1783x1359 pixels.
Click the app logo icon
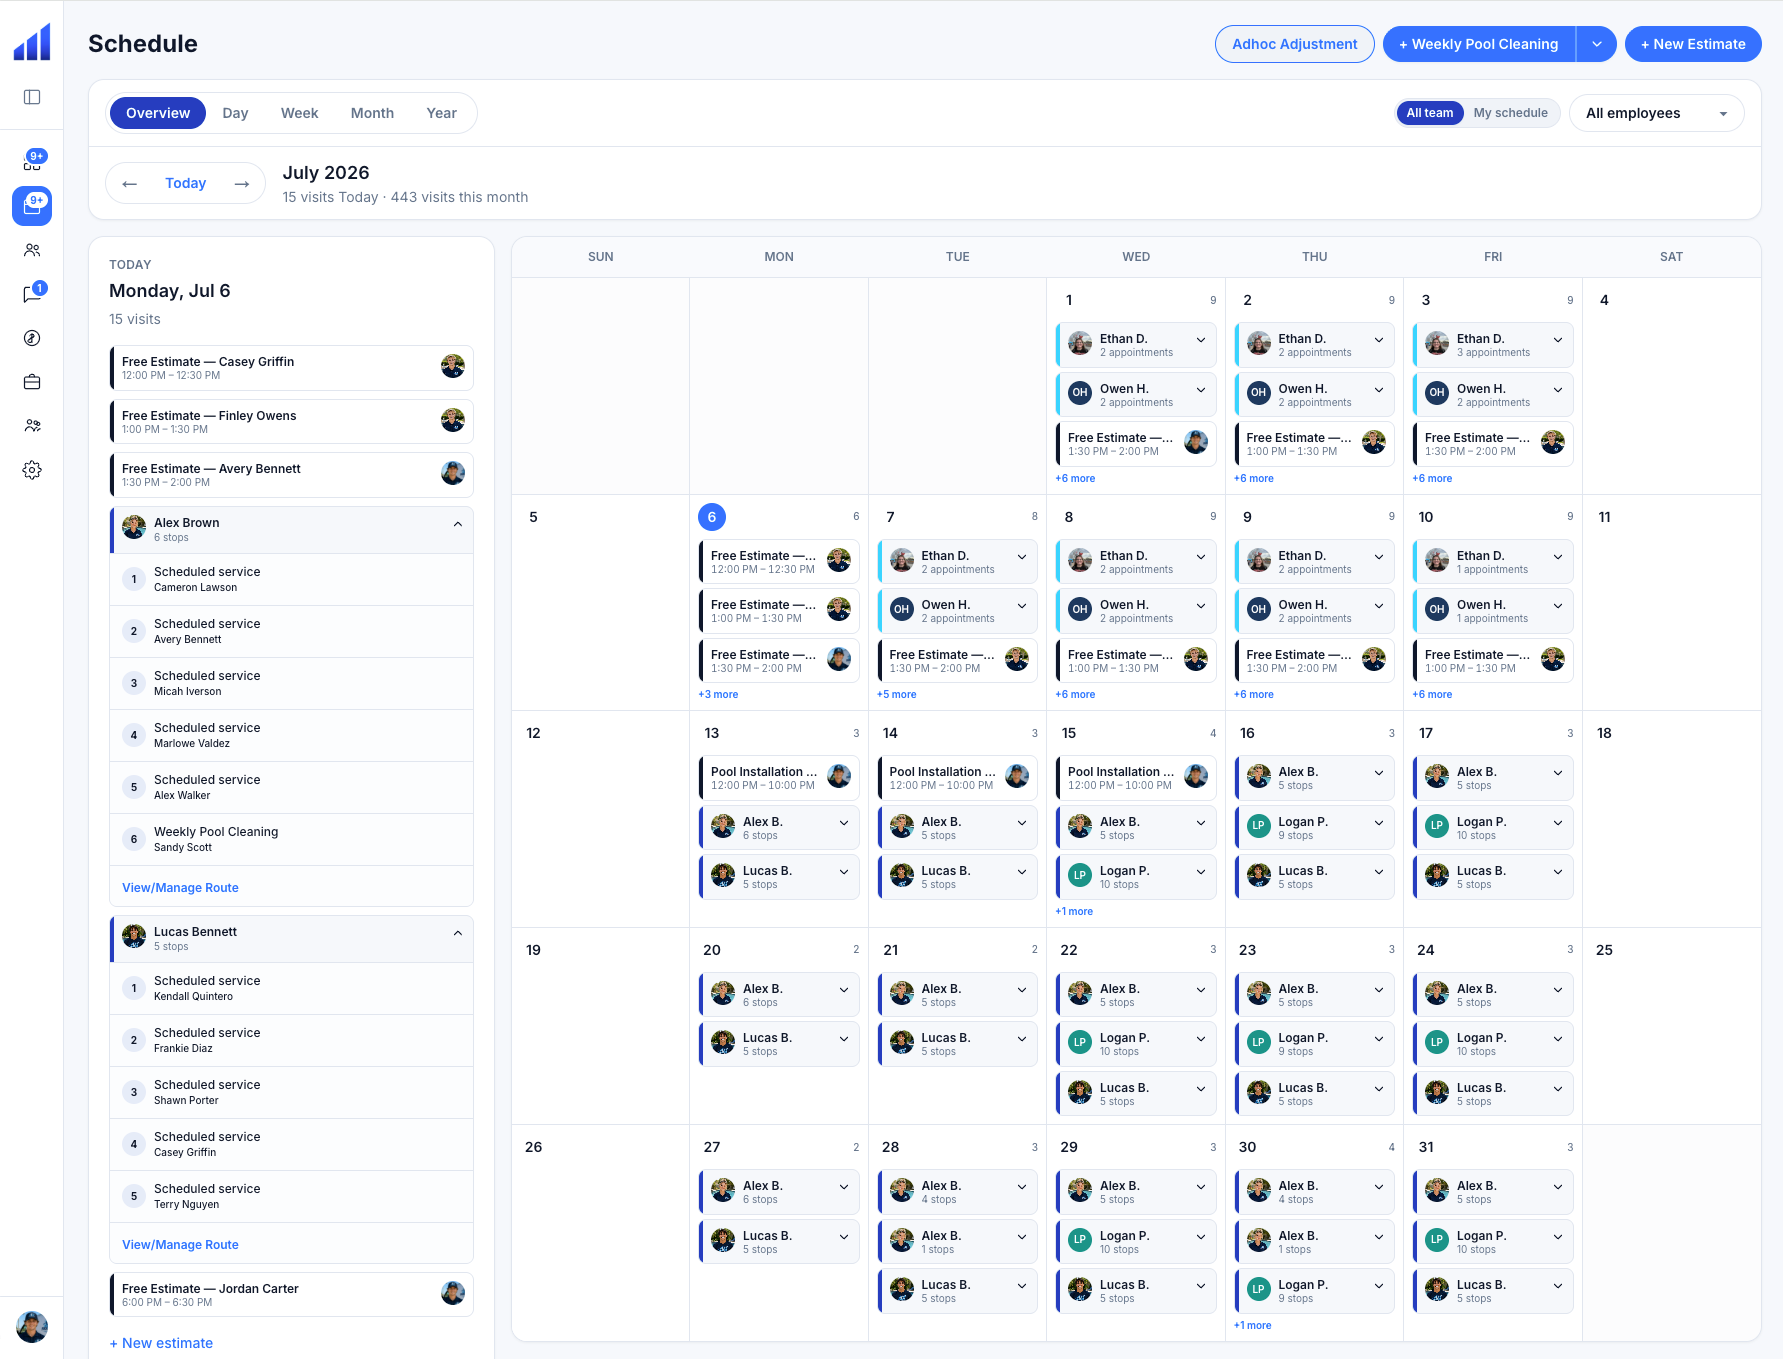[x=32, y=42]
